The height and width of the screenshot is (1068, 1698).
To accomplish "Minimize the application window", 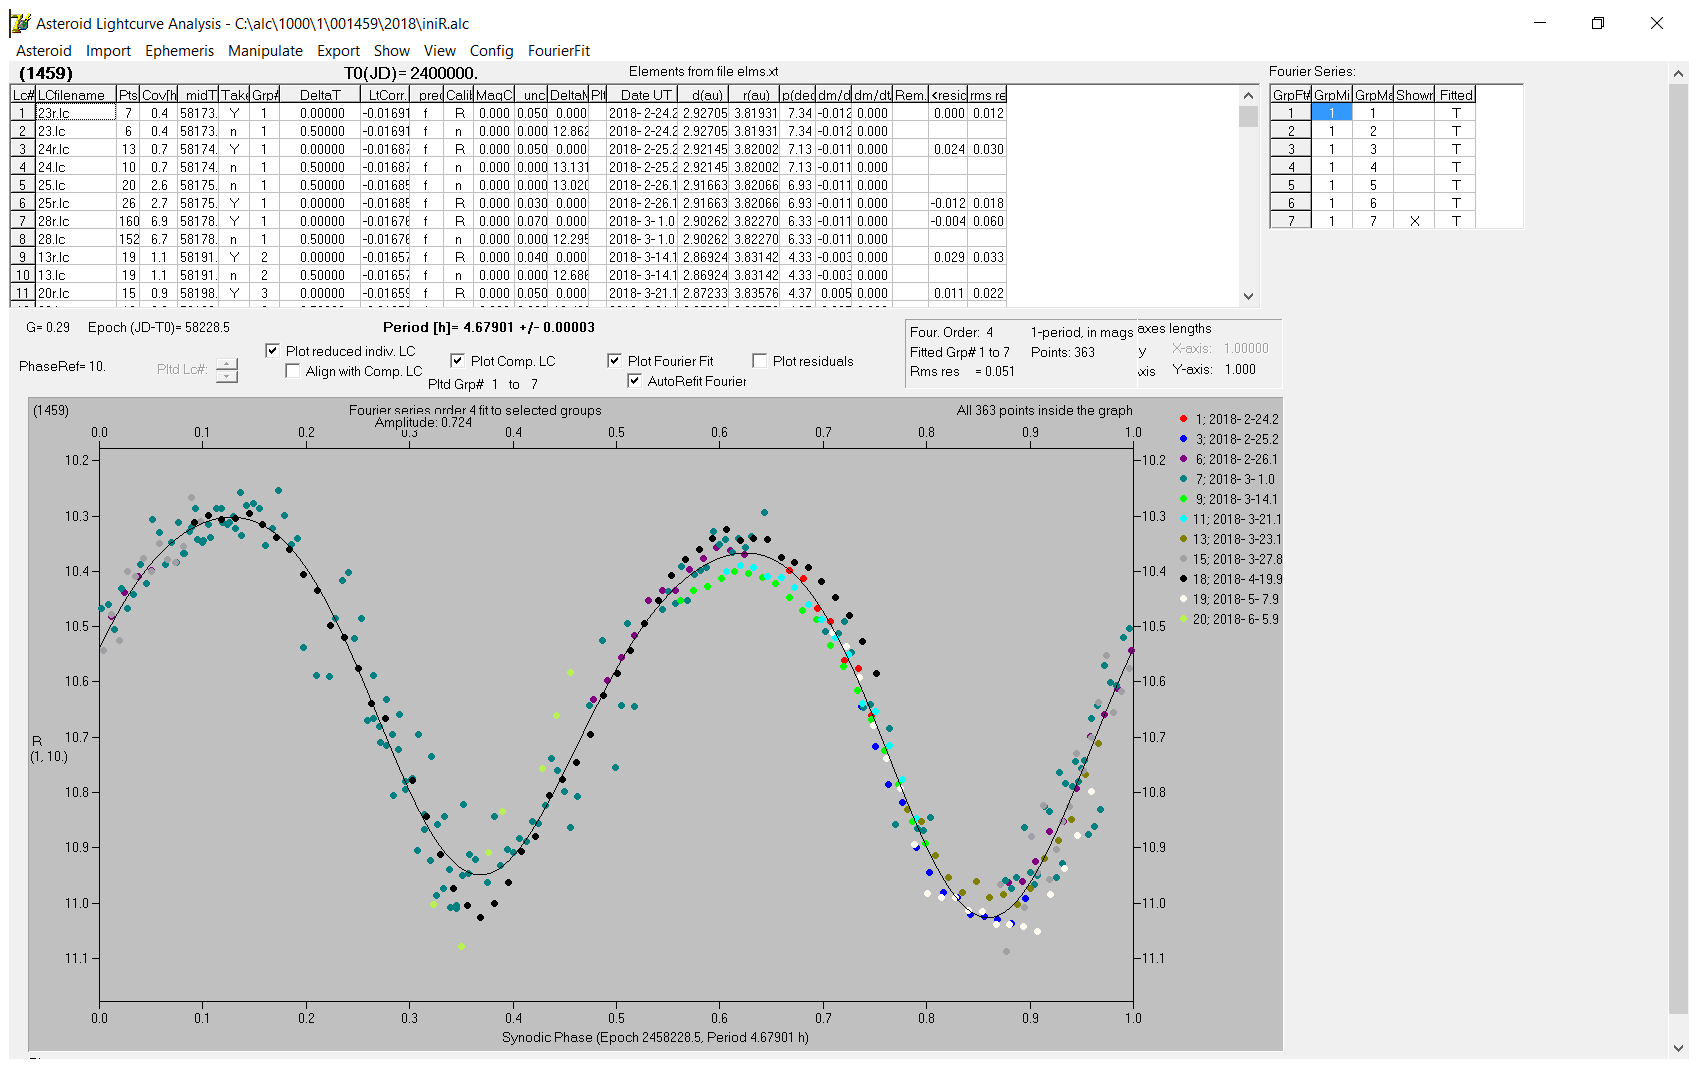I will (1540, 23).
